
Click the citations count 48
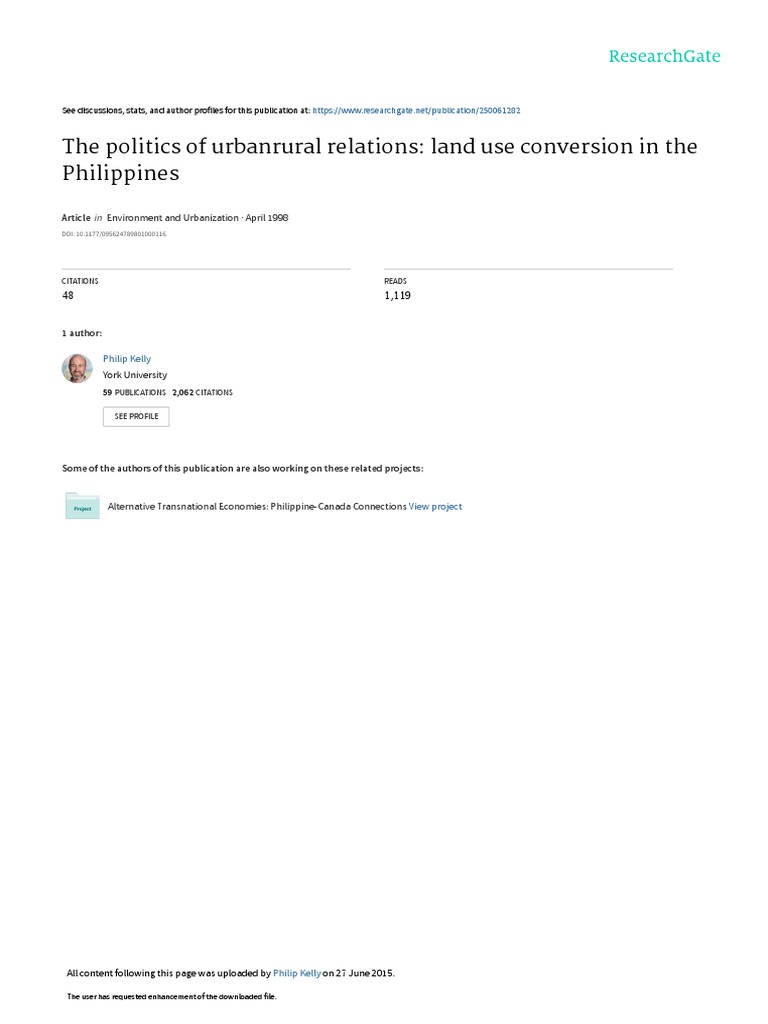click(x=68, y=295)
